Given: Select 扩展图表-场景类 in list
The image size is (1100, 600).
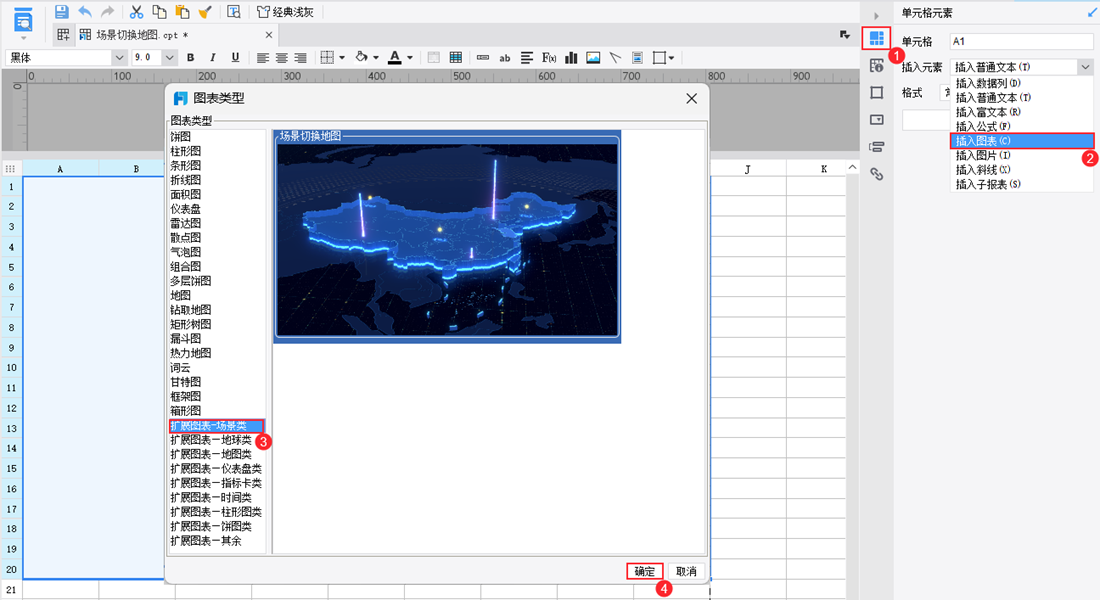Looking at the screenshot, I should 217,425.
